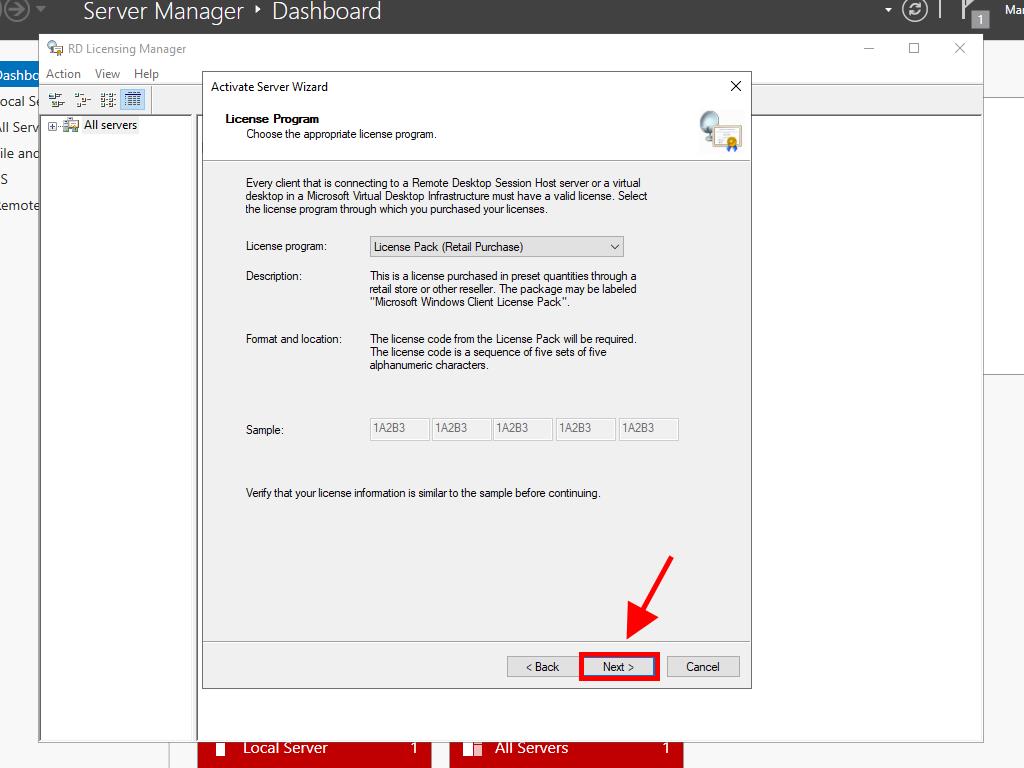Click the last sample code field

click(648, 429)
